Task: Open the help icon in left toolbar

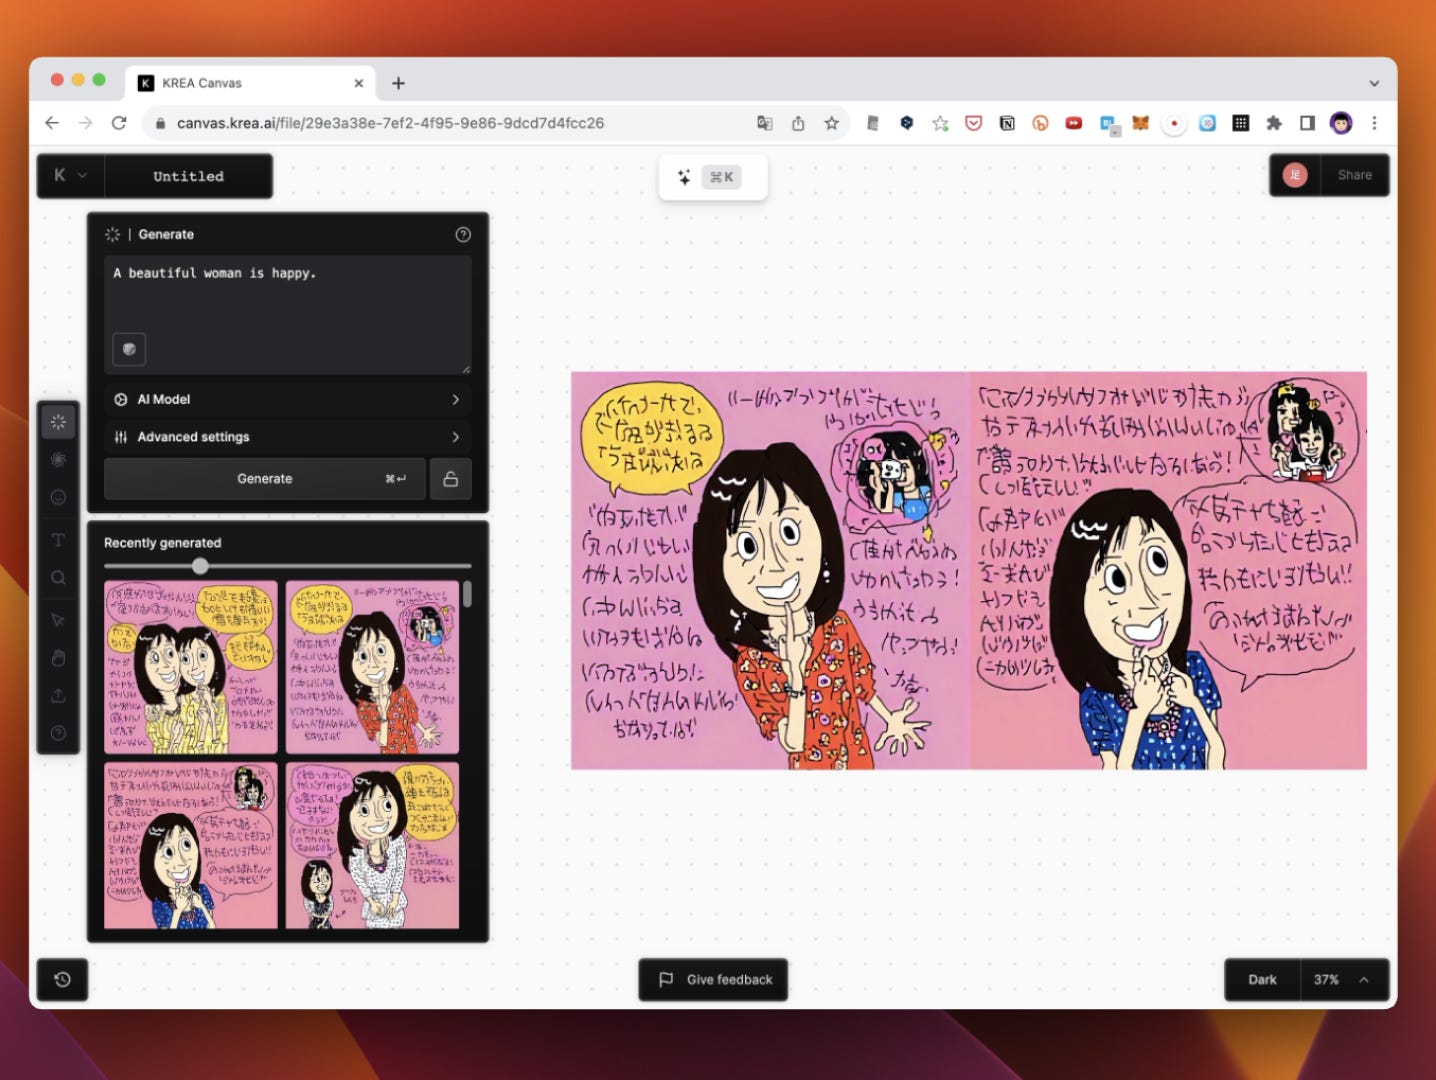Action: click(58, 733)
